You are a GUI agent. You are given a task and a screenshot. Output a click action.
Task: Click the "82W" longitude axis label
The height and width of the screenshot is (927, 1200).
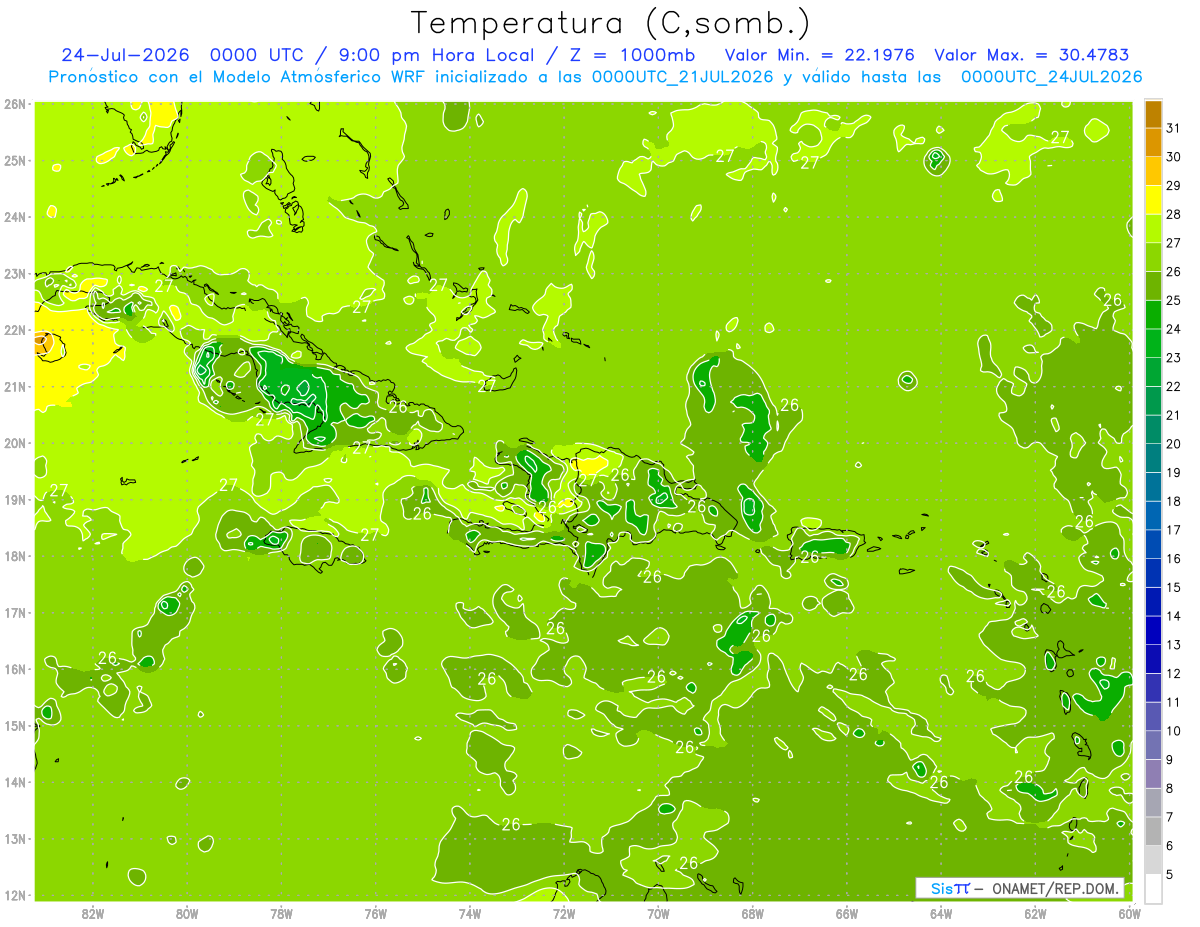click(x=93, y=913)
